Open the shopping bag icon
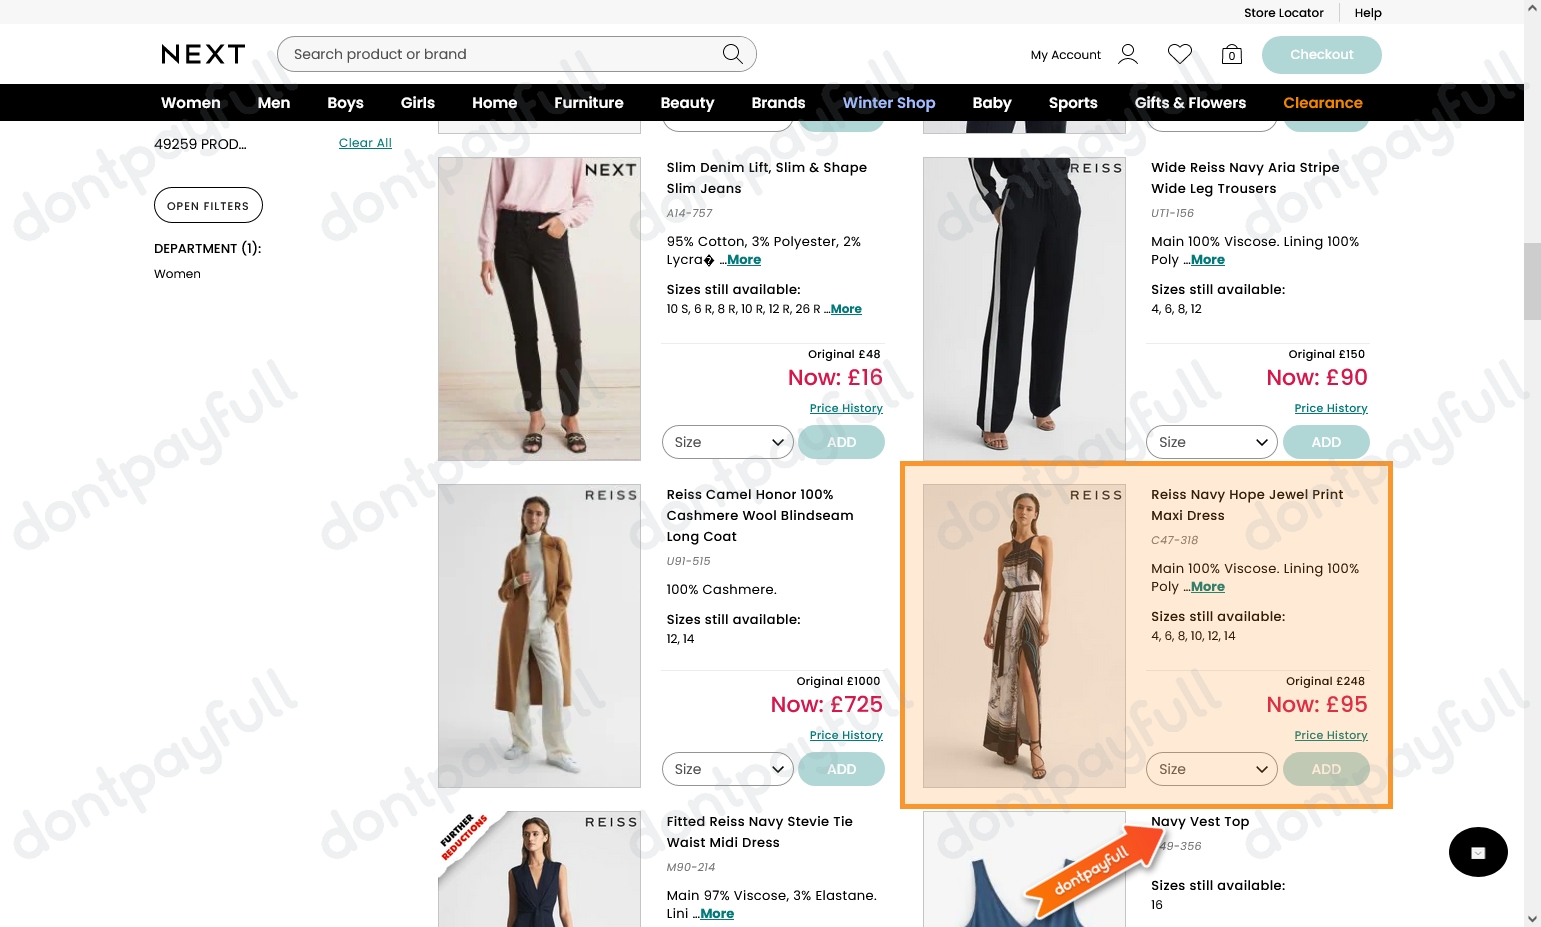The height and width of the screenshot is (927, 1541). (1232, 54)
